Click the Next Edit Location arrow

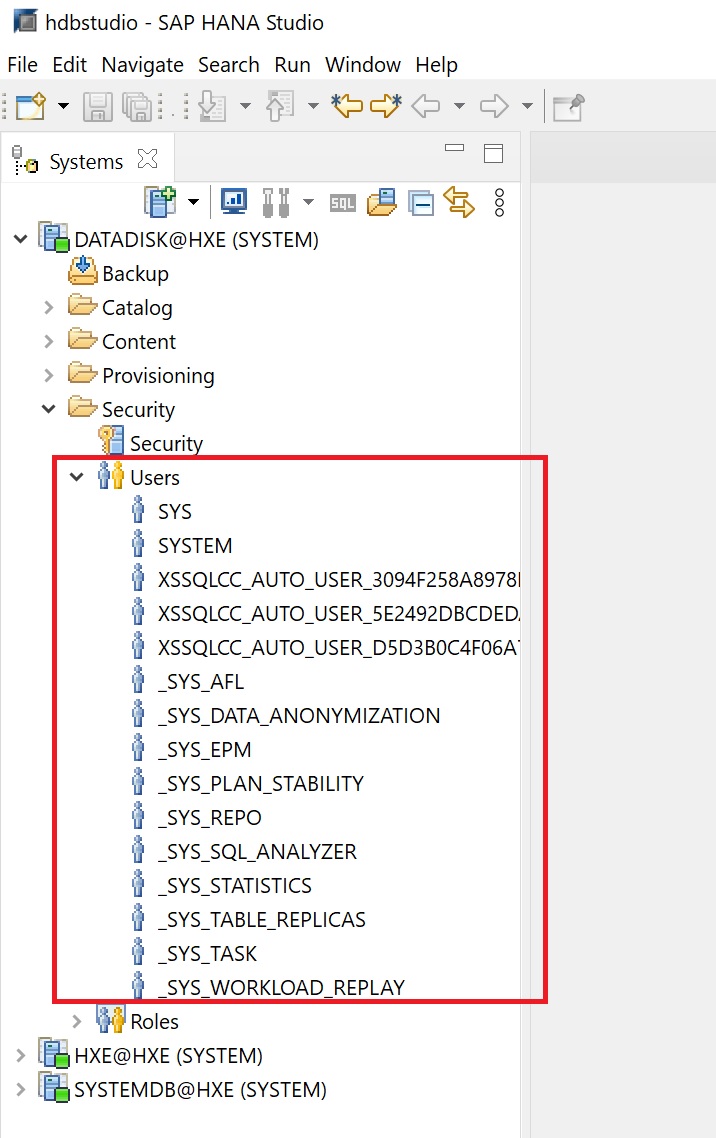tap(385, 106)
